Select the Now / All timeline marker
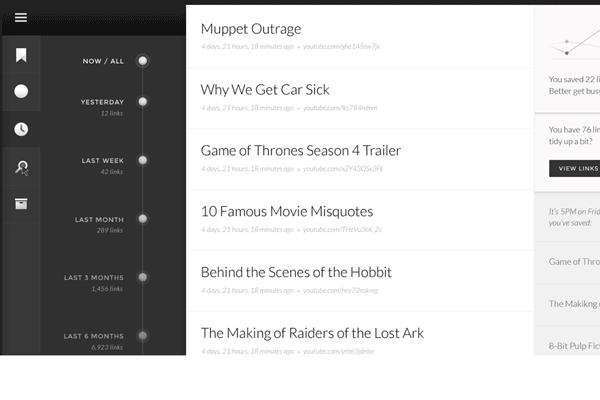 143,61
